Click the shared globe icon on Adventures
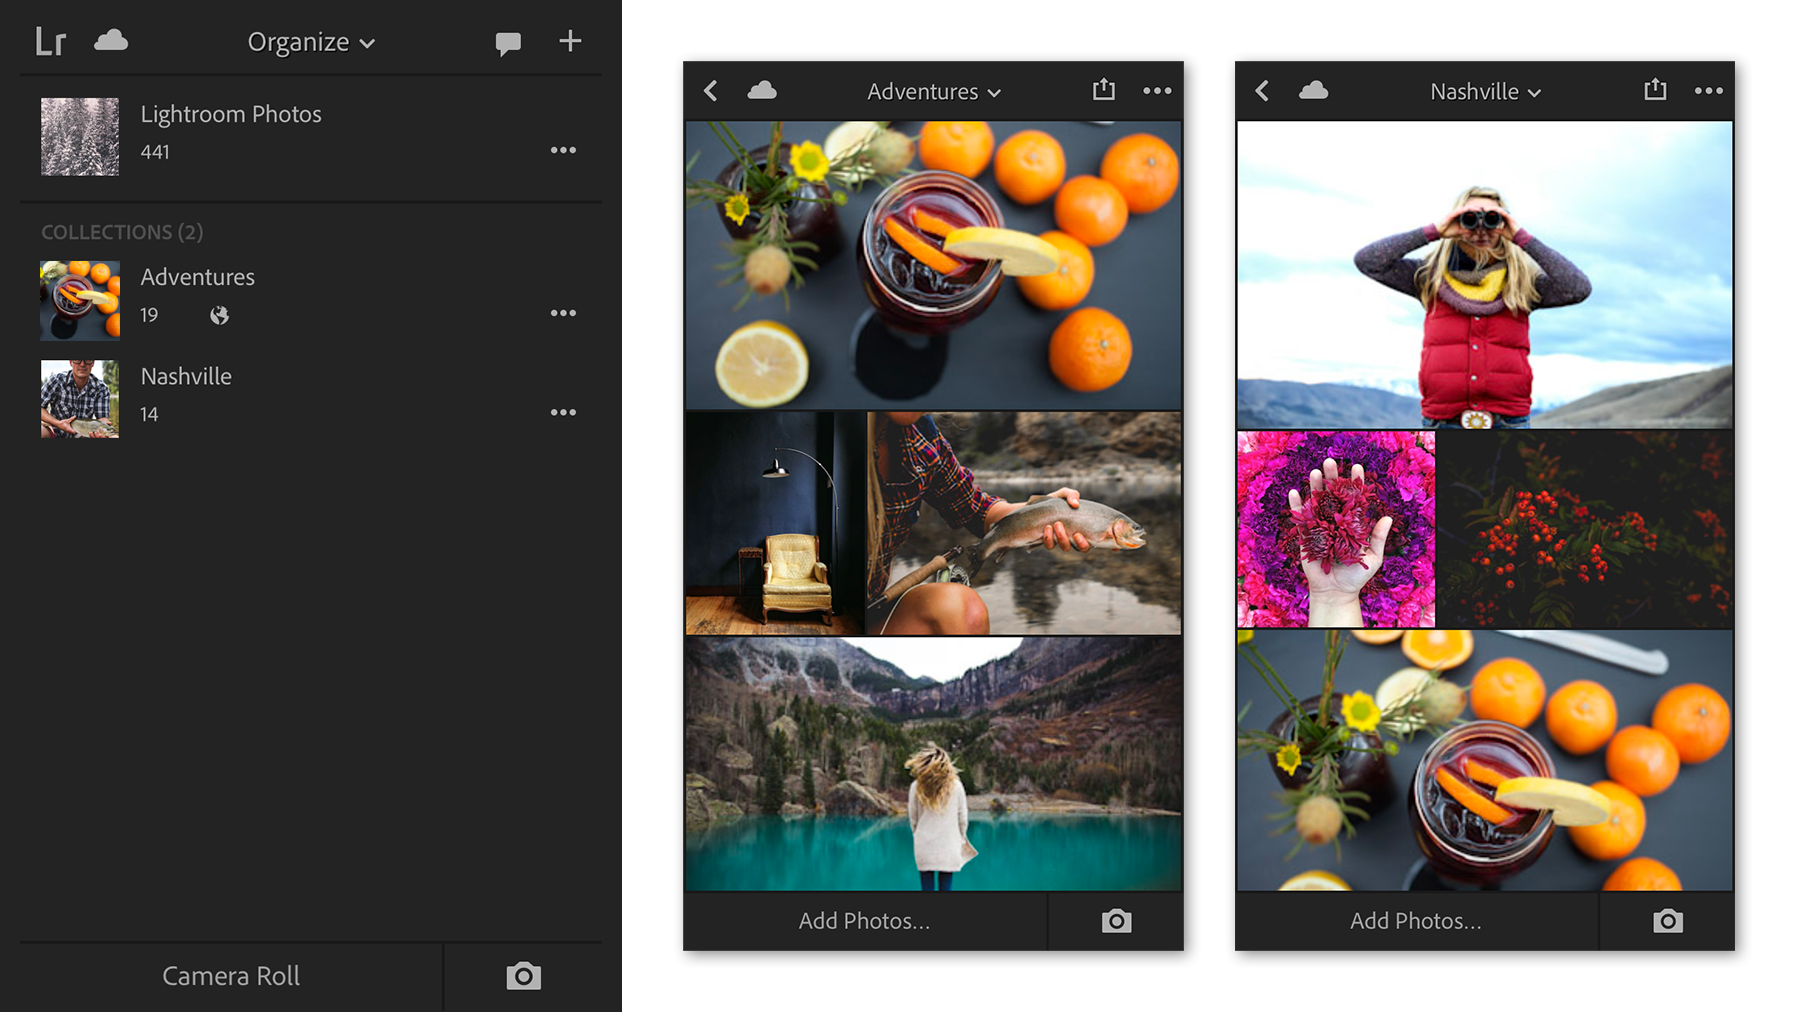The image size is (1800, 1012). coord(219,316)
